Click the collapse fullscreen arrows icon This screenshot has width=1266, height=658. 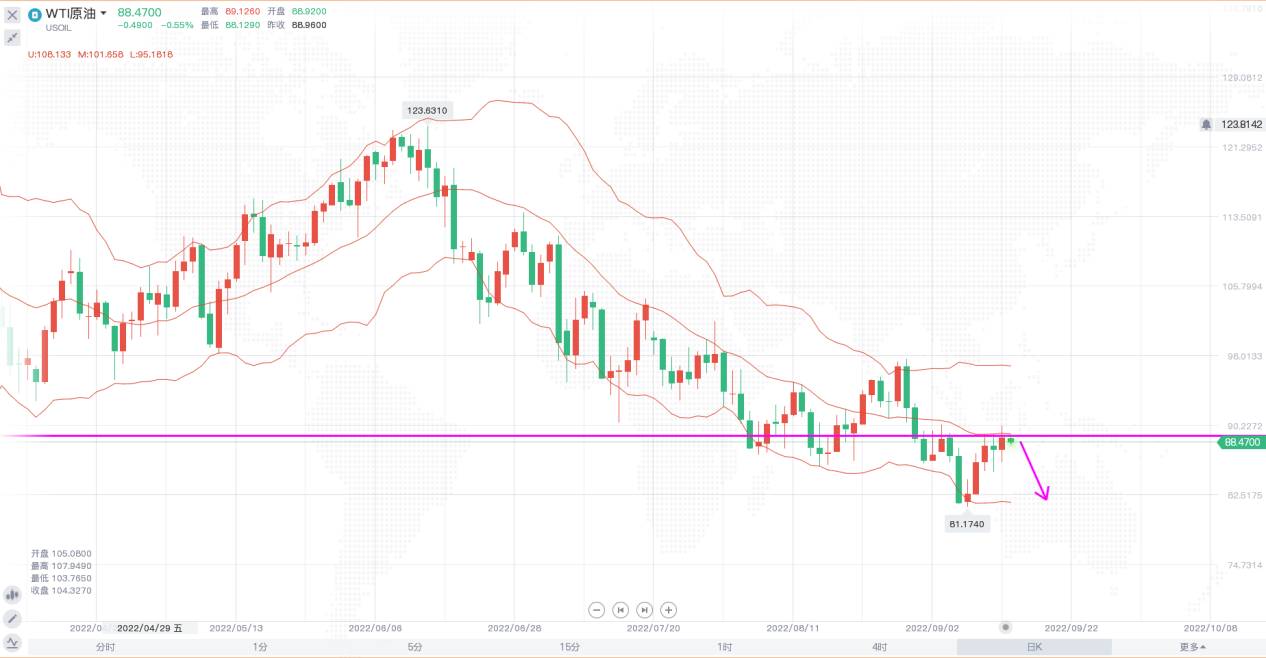(12, 38)
